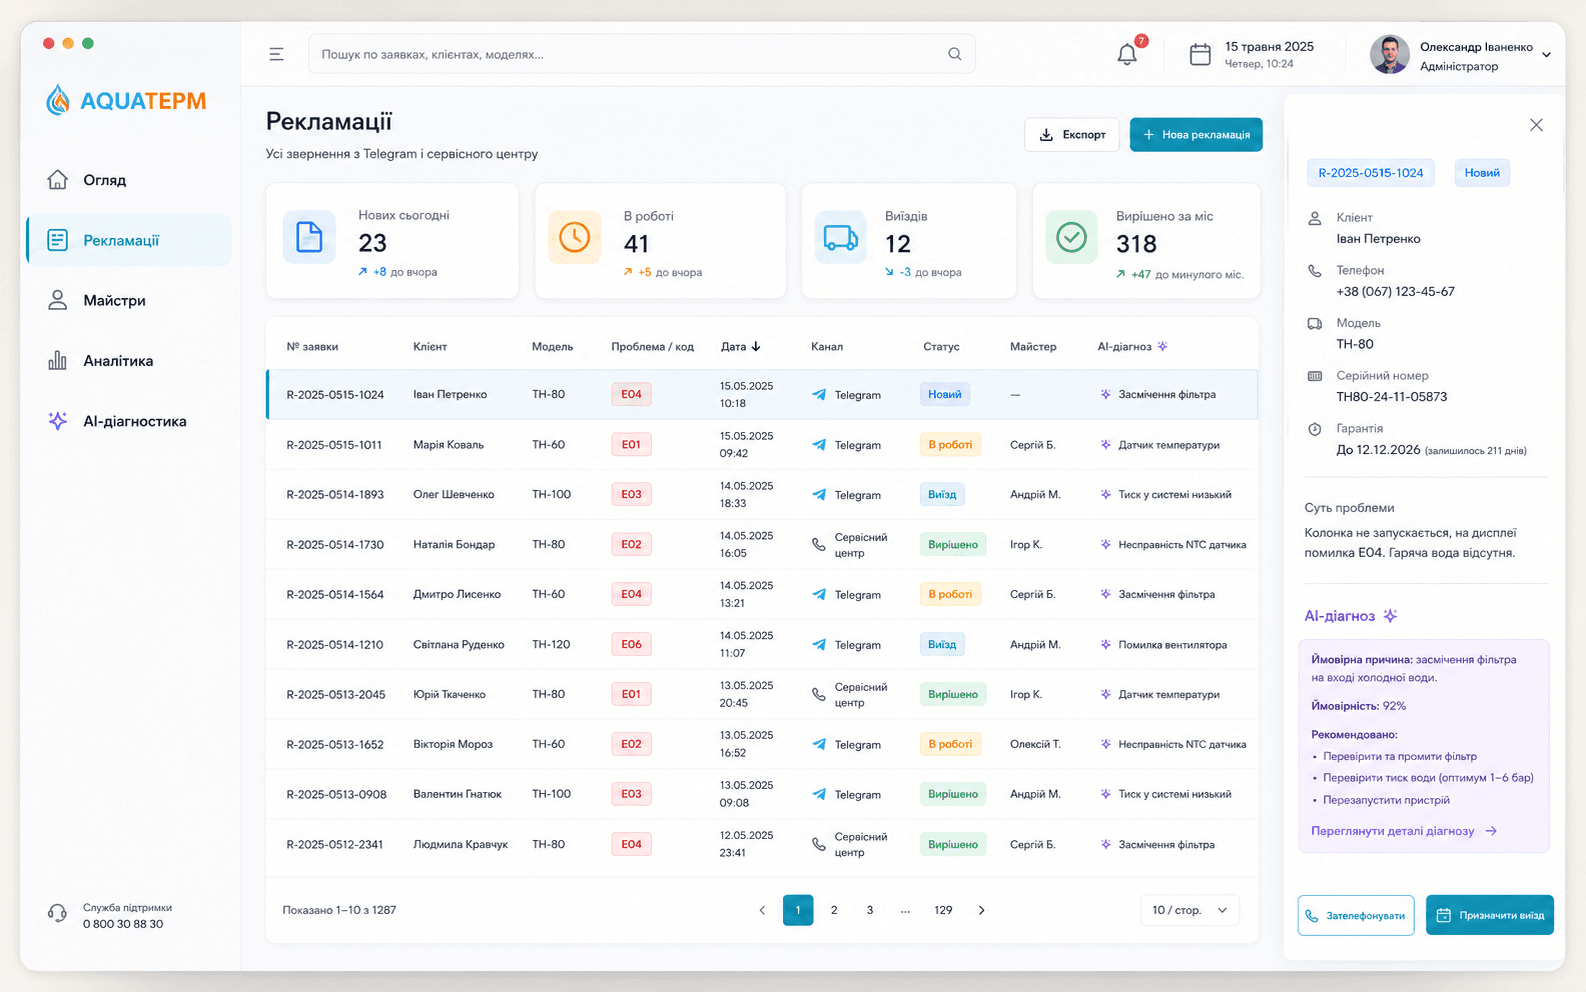Close the reclamation details panel
Screen dimensions: 1586x992
pyautogui.click(x=1536, y=125)
